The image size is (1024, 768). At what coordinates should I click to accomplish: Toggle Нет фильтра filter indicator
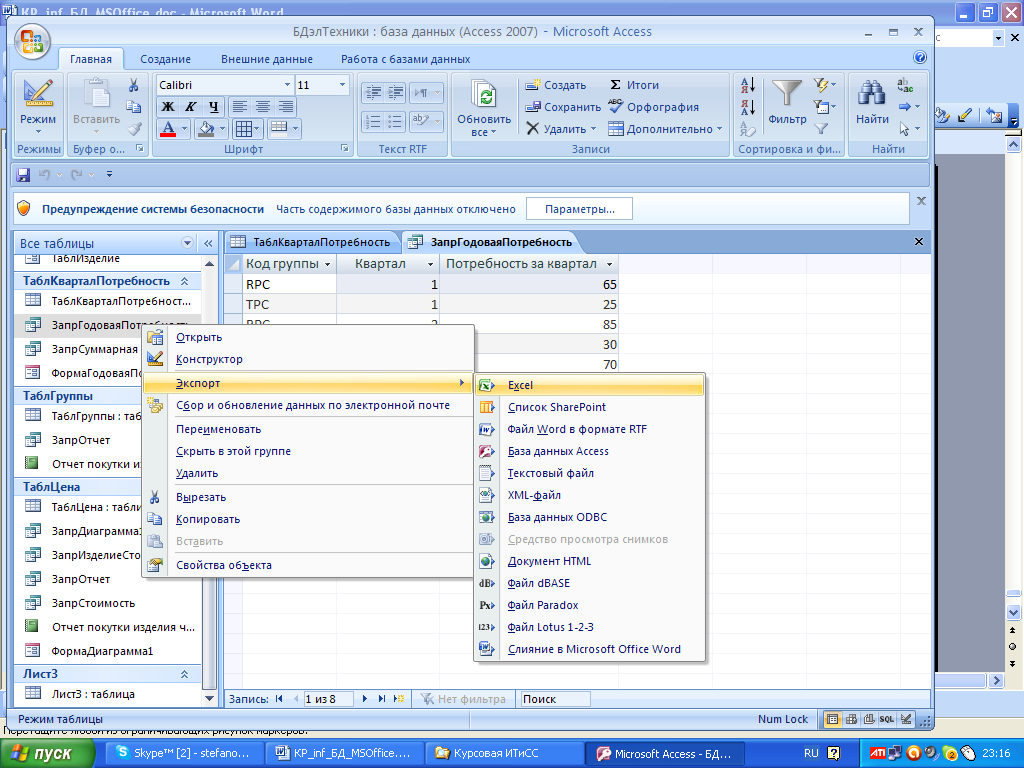(464, 699)
